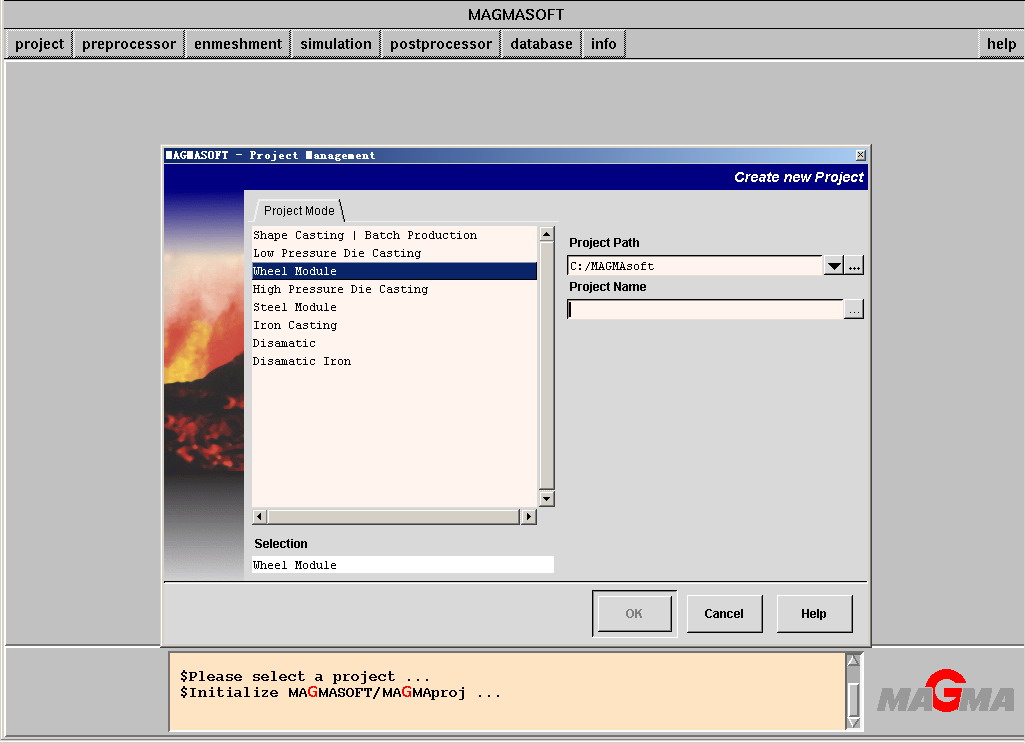Click the list scroll left arrow
The height and width of the screenshot is (743, 1025).
click(x=260, y=516)
